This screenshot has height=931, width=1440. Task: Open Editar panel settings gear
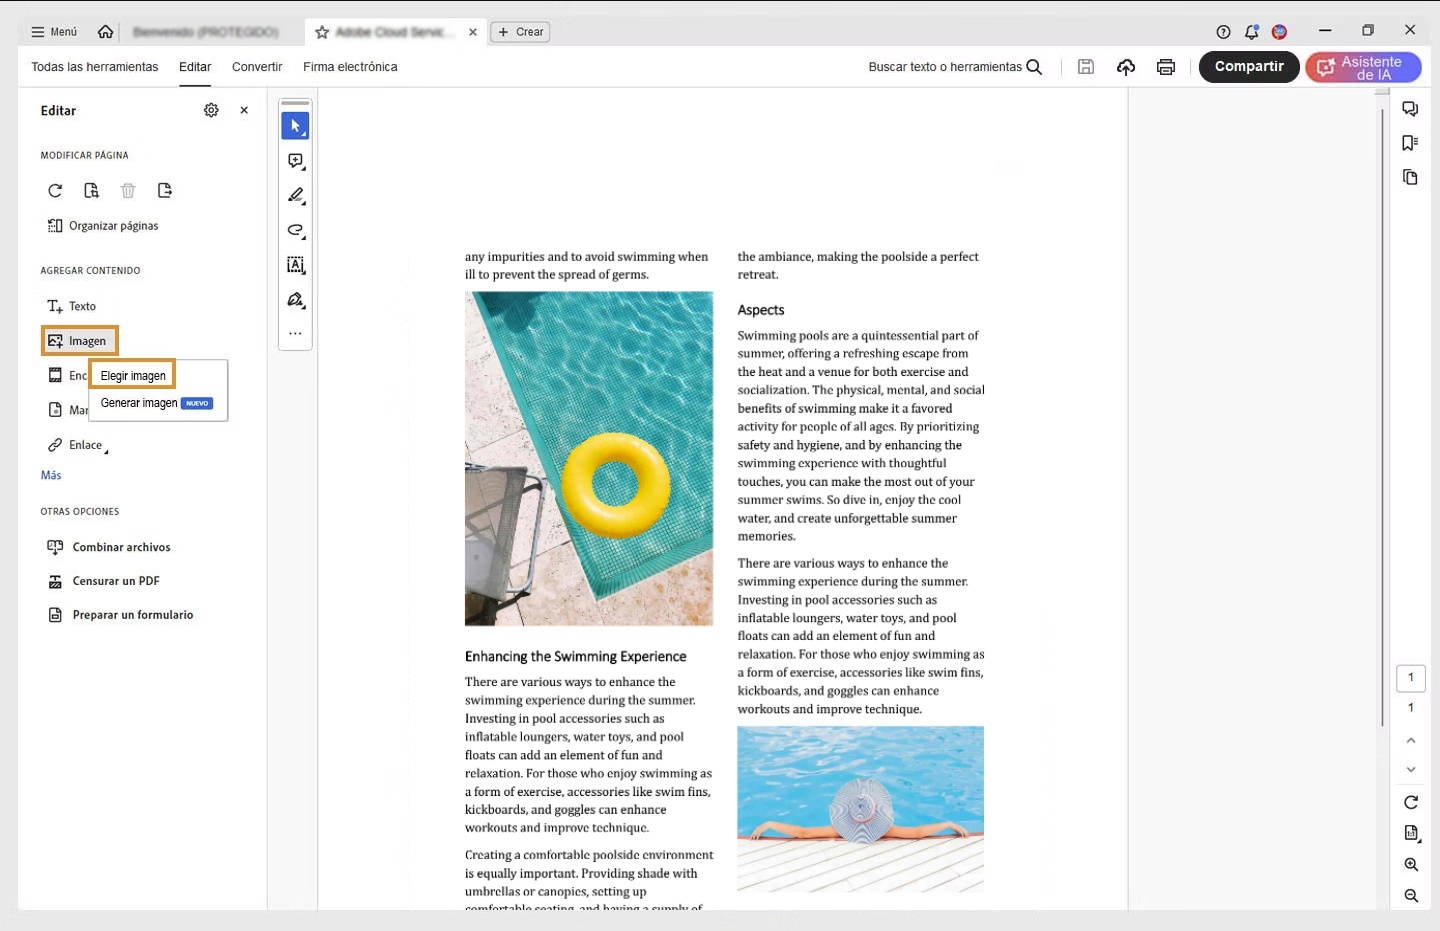click(x=211, y=111)
